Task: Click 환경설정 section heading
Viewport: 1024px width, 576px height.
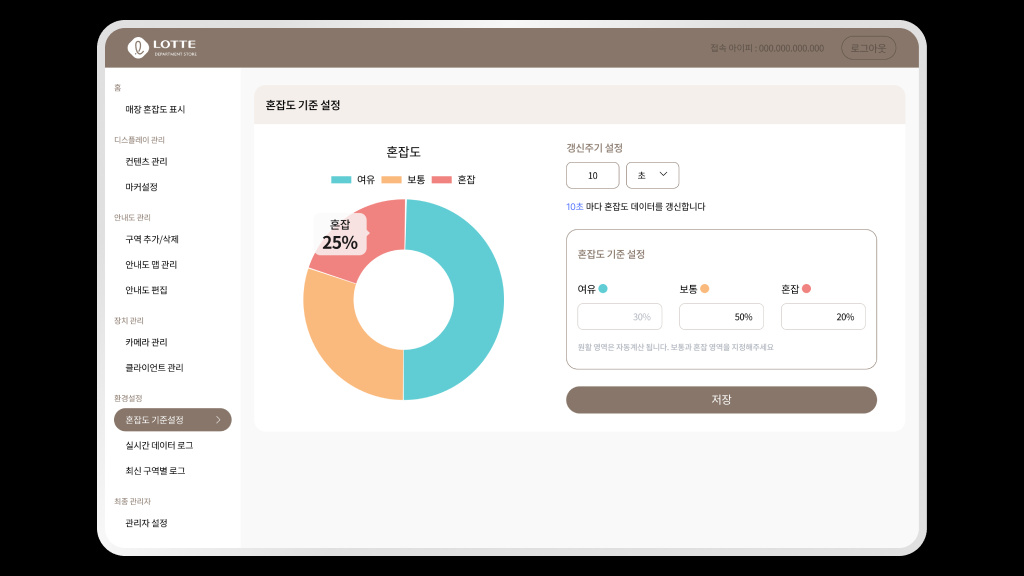Action: click(x=128, y=398)
